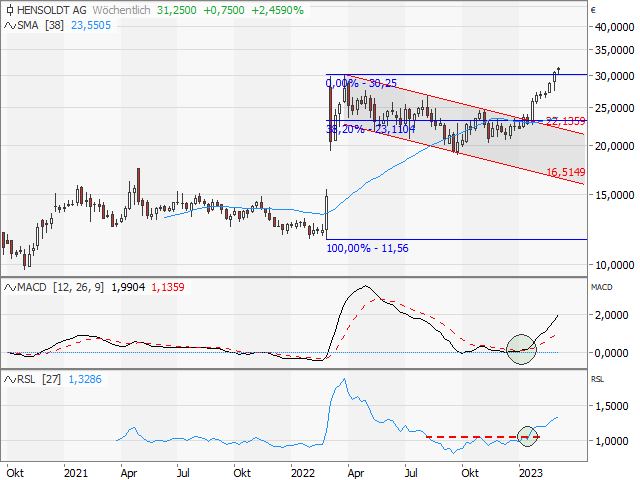Click the MACD axis label 2,0000
Viewport: 640px width, 480px height.
611,315
